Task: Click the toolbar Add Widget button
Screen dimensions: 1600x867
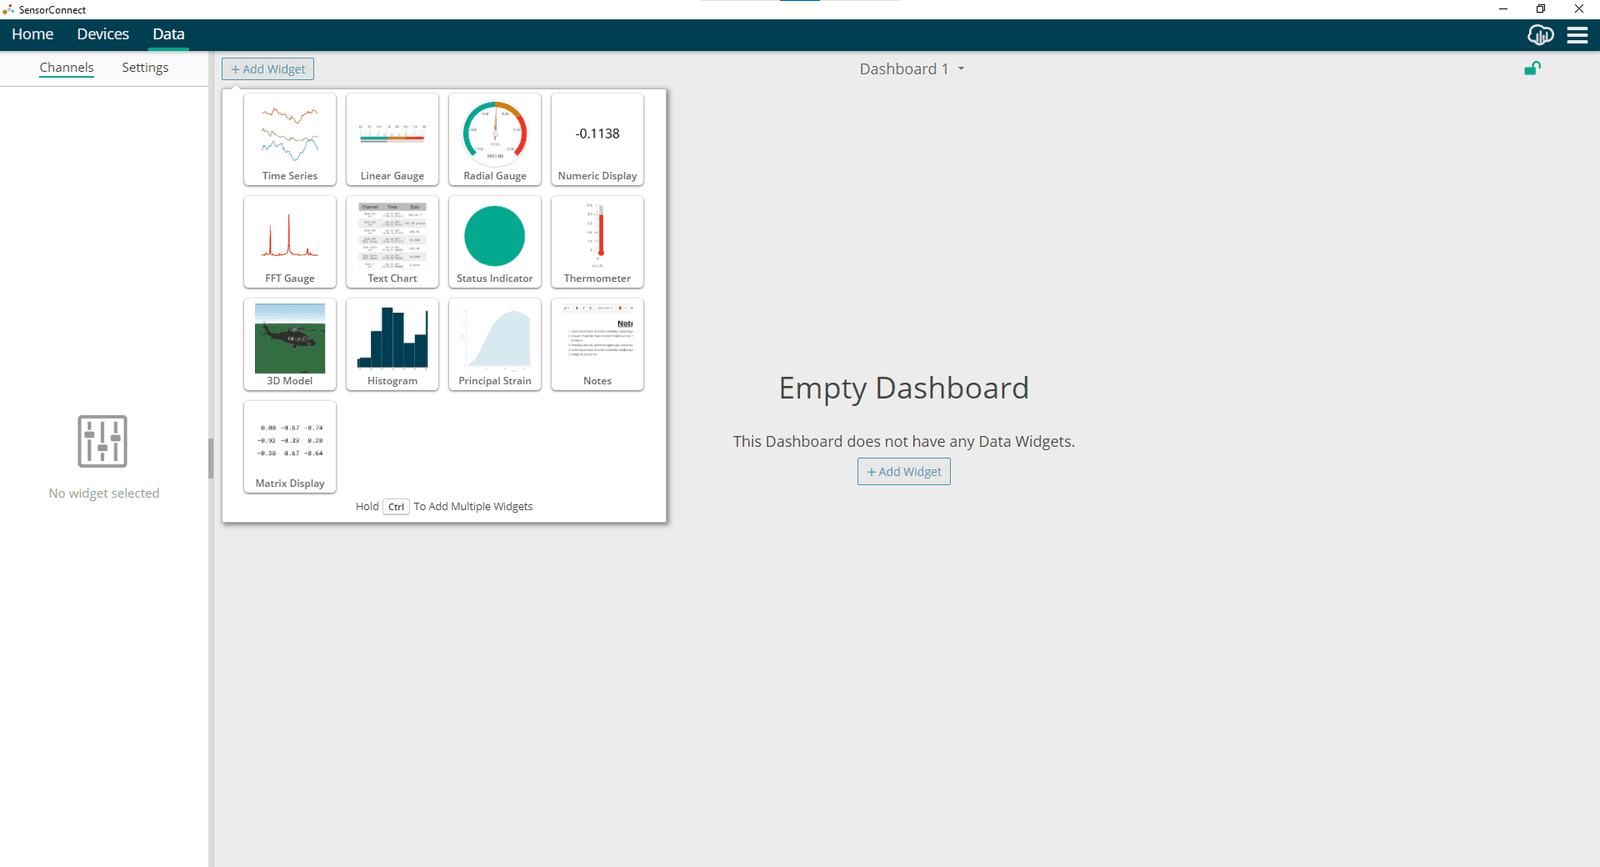Action: click(268, 69)
